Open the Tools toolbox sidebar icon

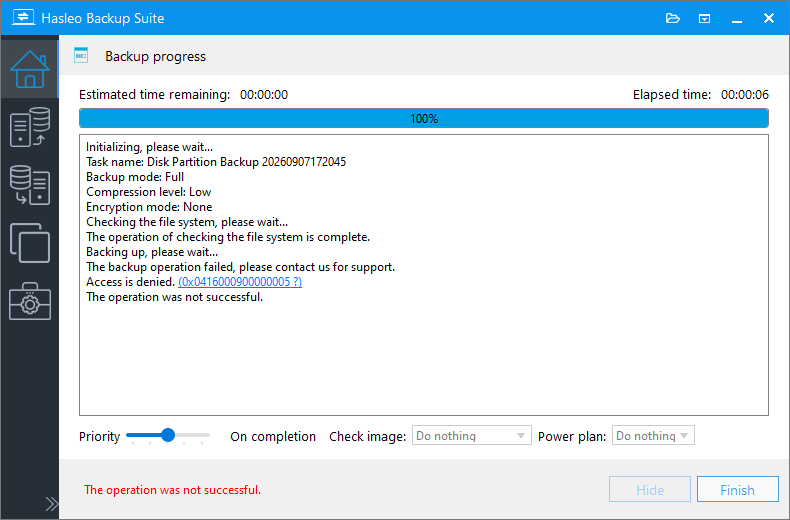30,301
